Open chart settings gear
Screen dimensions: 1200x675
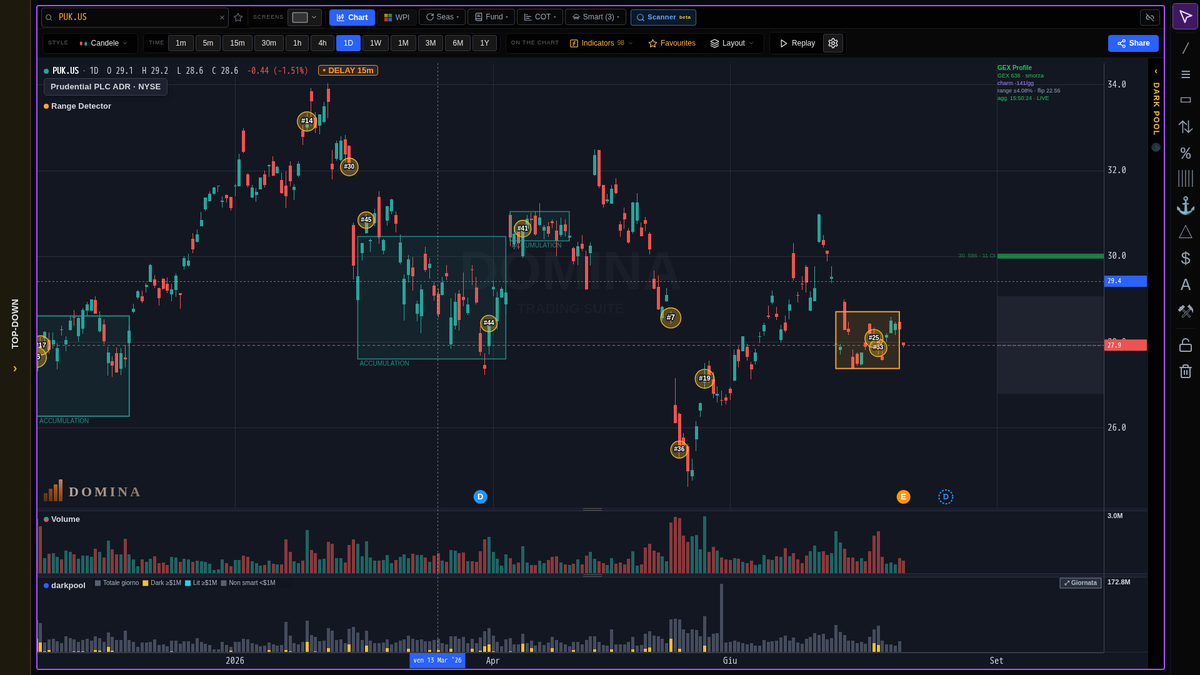coord(833,43)
